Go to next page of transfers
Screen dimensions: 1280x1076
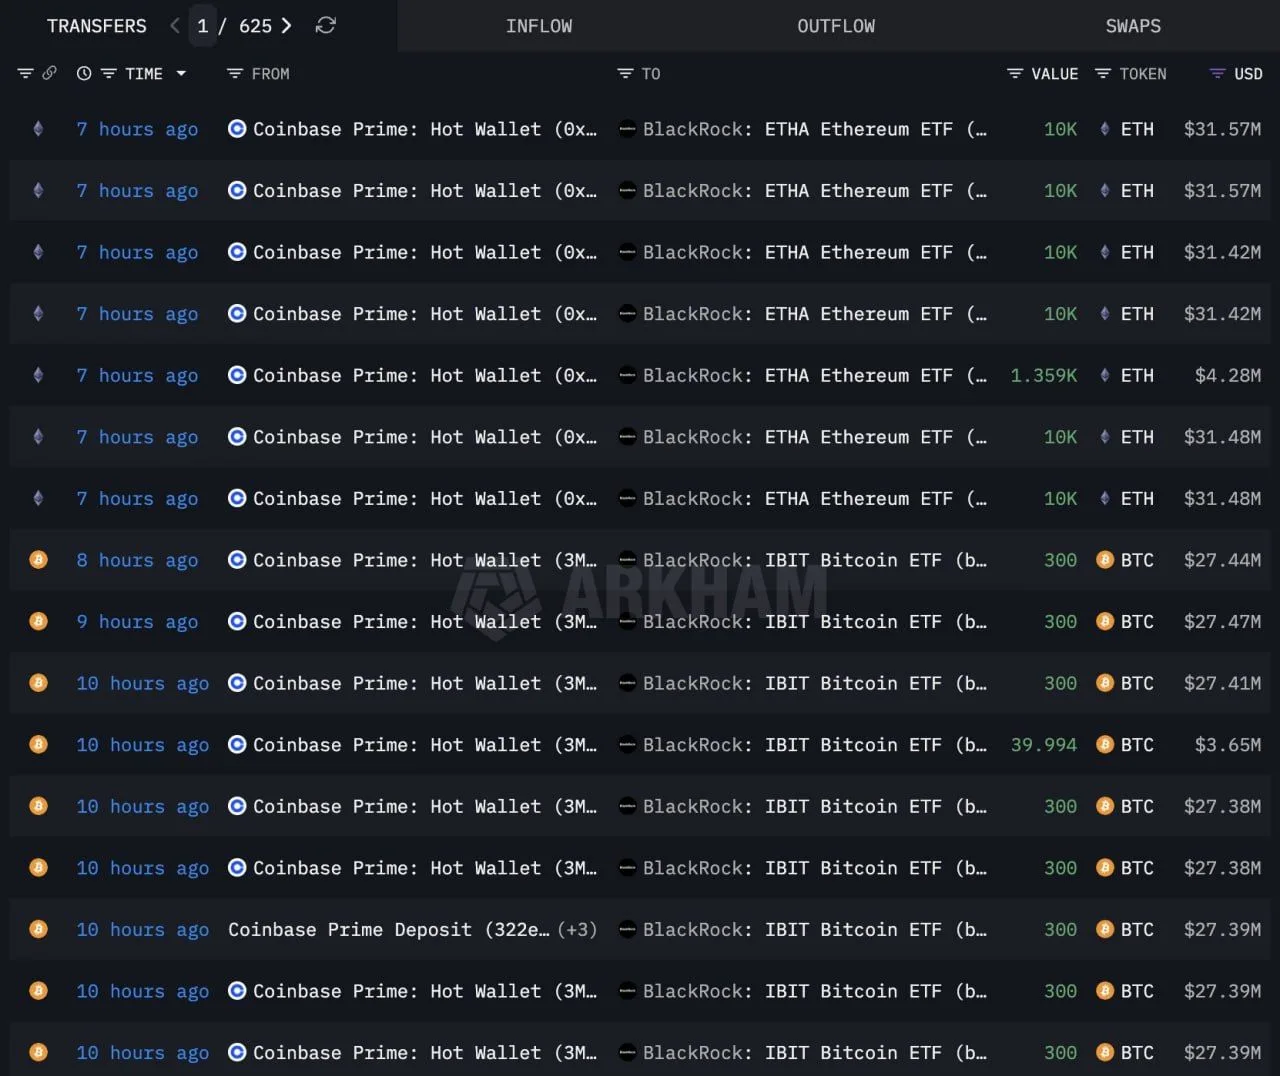click(287, 26)
